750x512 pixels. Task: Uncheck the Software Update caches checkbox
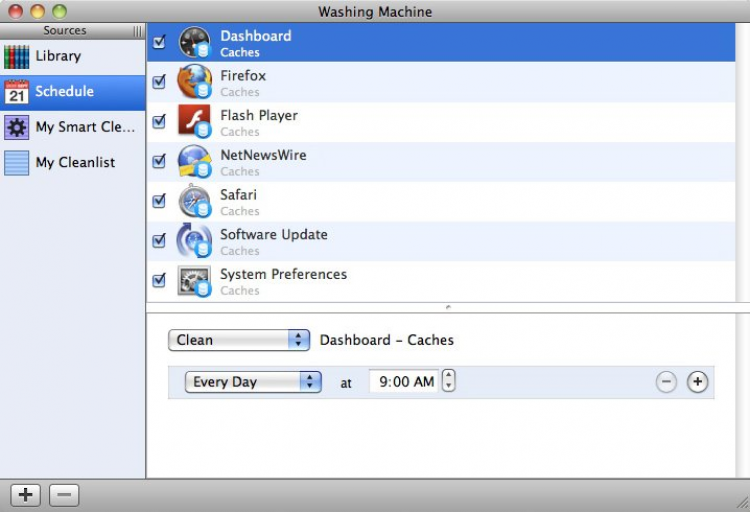click(159, 240)
